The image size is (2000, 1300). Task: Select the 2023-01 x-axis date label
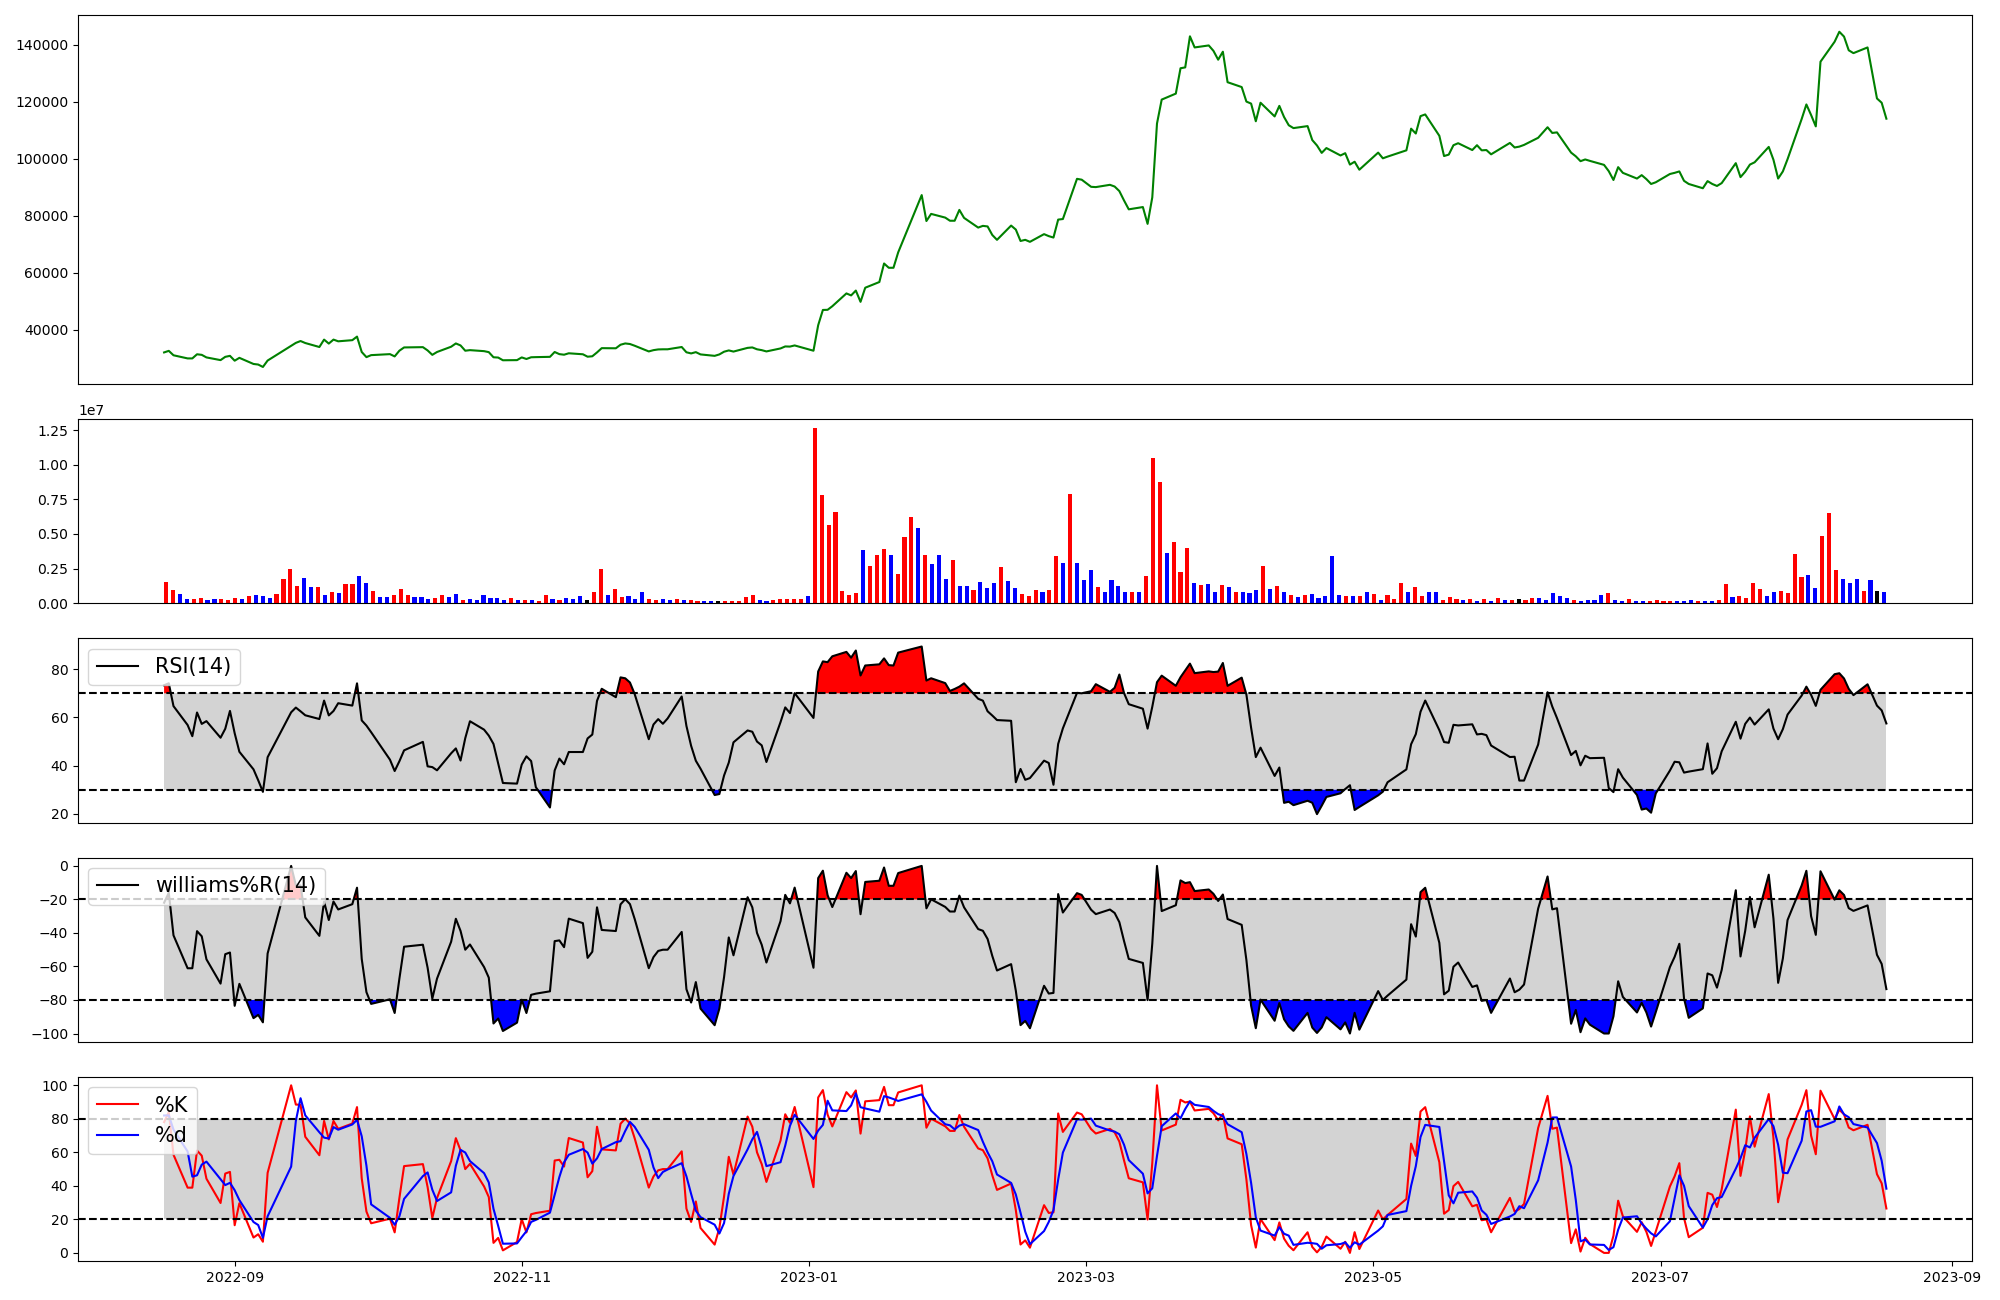pyautogui.click(x=809, y=1277)
